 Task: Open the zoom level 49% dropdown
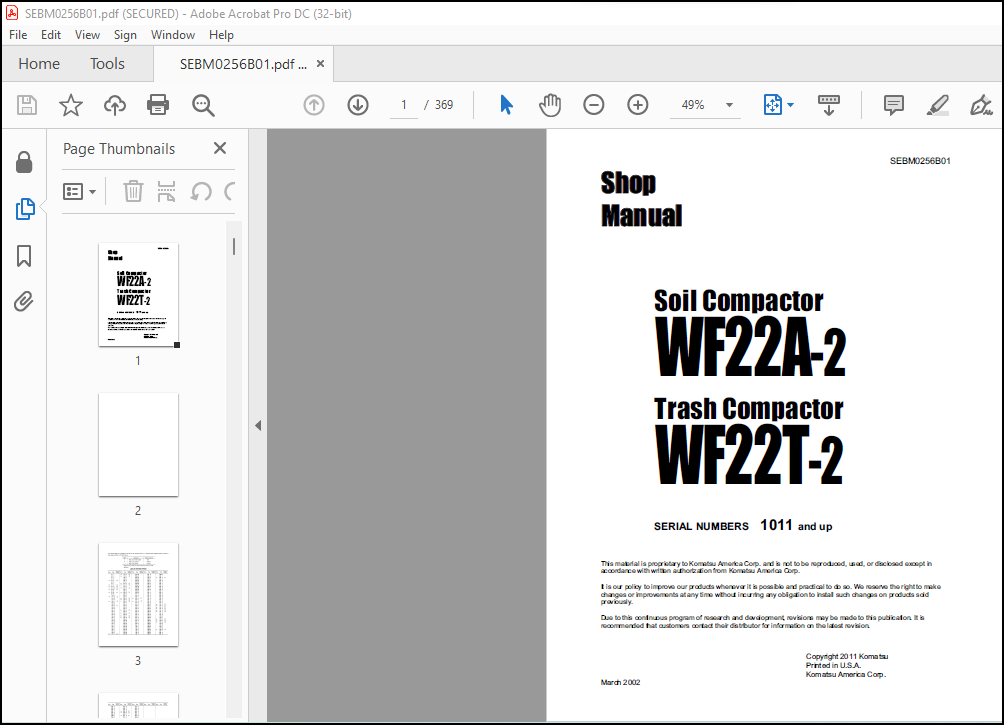[x=729, y=105]
